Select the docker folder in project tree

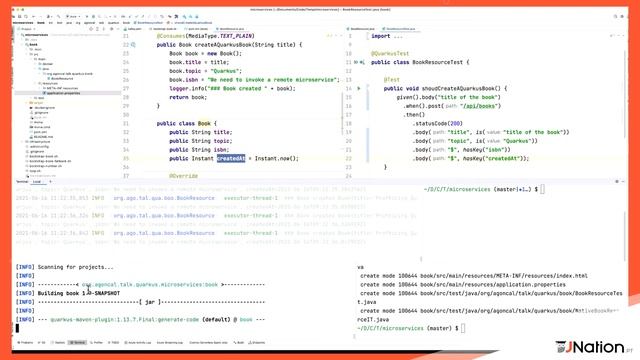pyautogui.click(x=47, y=64)
